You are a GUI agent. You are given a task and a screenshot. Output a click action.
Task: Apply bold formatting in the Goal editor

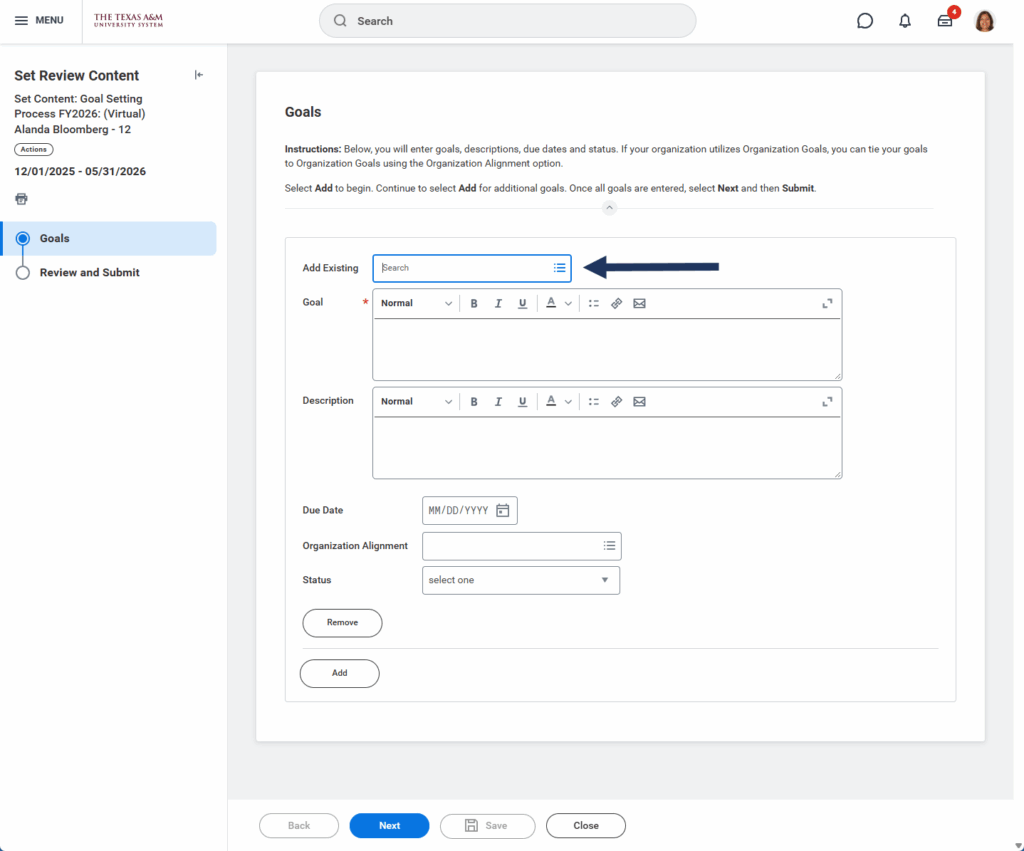(474, 303)
